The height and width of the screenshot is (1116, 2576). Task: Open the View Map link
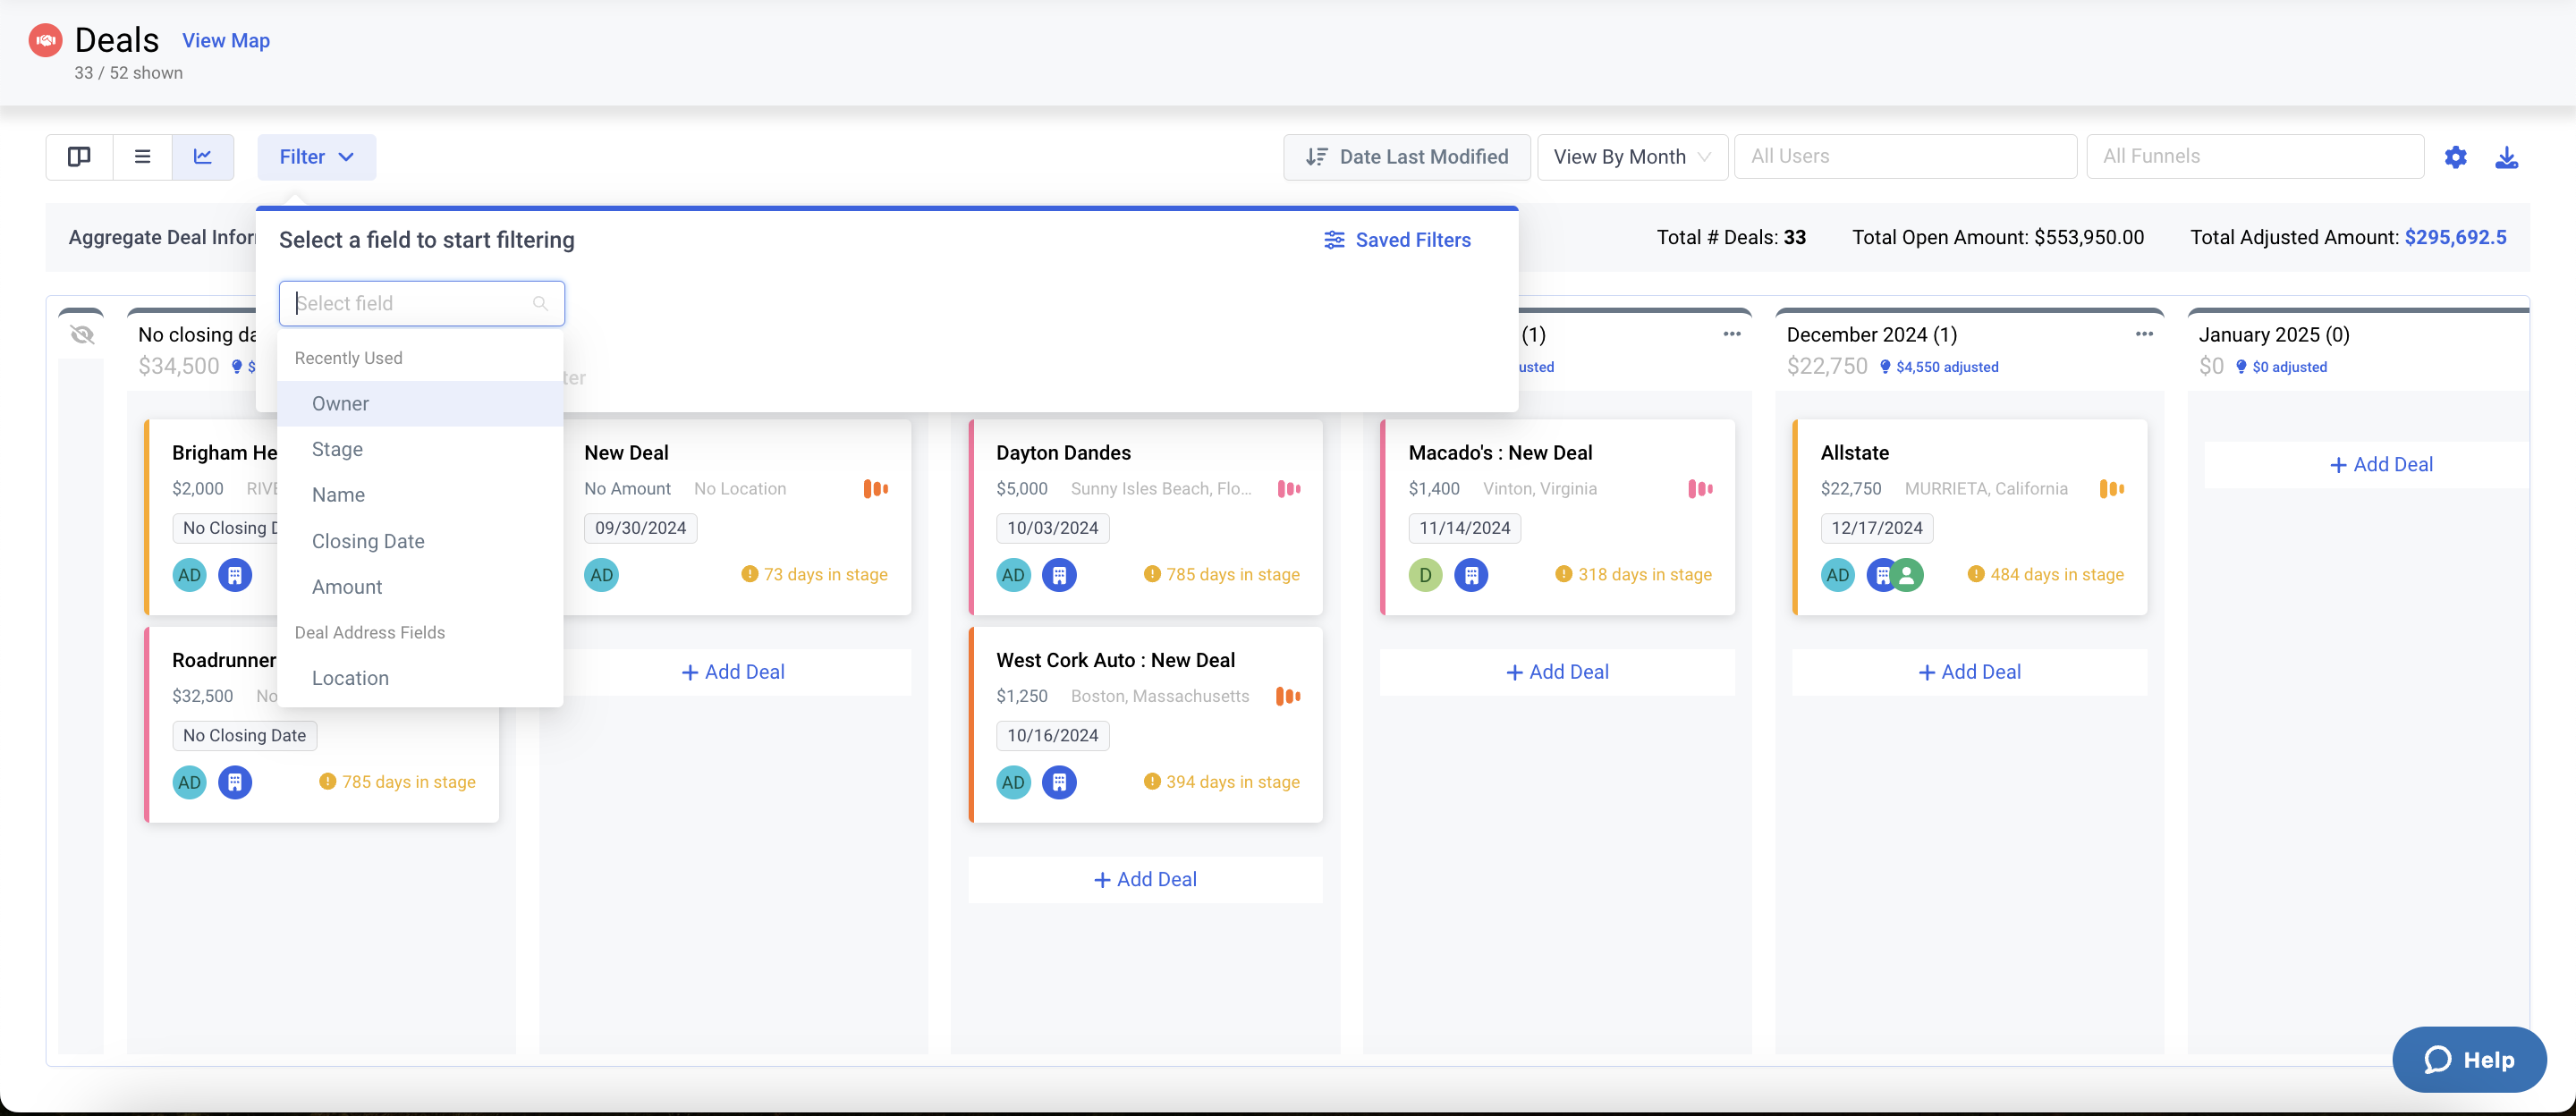coord(226,41)
